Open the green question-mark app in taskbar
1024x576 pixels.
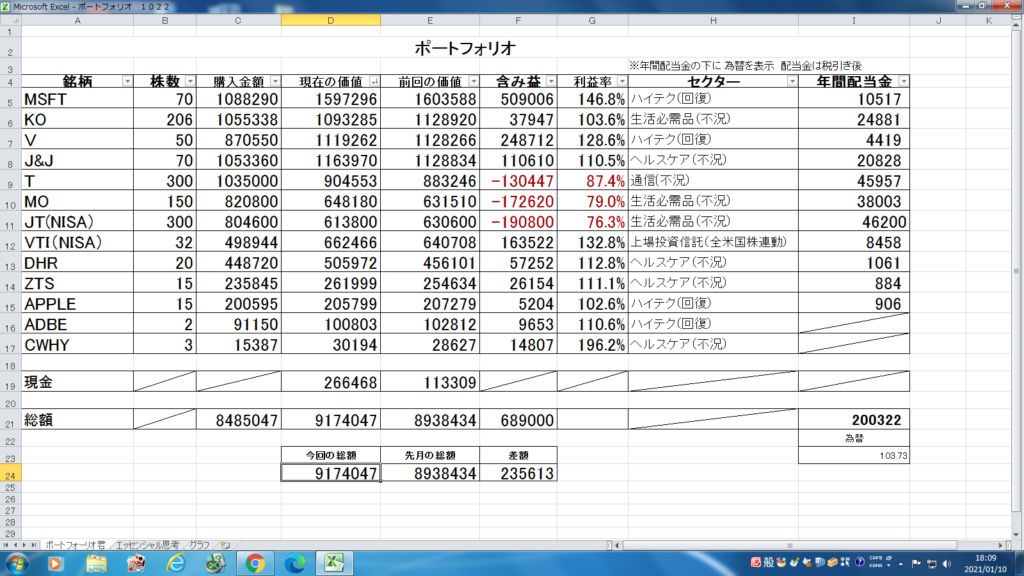click(215, 563)
